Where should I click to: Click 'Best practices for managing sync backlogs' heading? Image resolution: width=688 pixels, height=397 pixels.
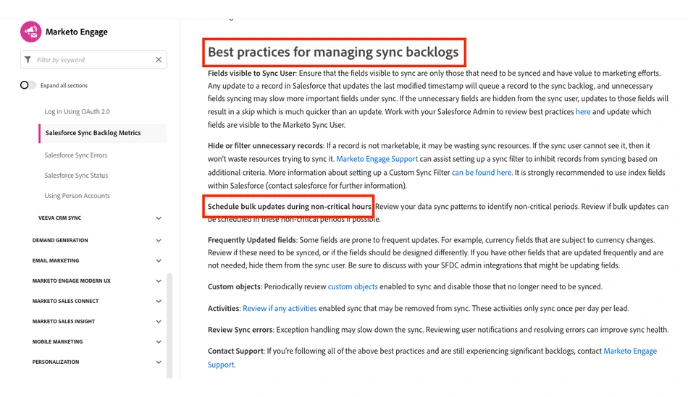333,52
